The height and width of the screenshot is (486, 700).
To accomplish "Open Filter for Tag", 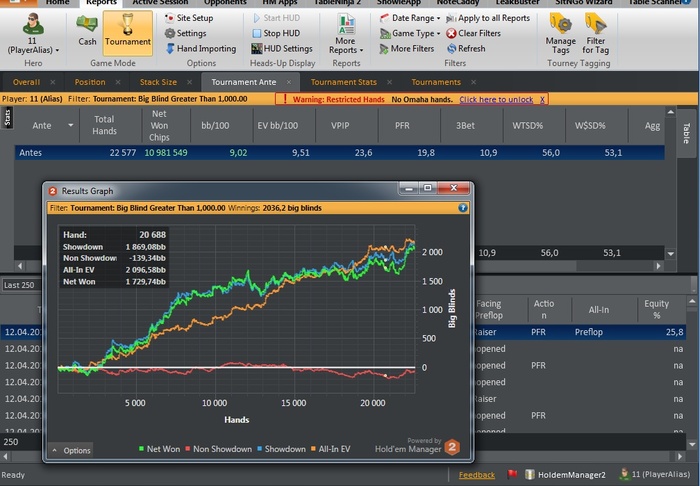I will [596, 34].
